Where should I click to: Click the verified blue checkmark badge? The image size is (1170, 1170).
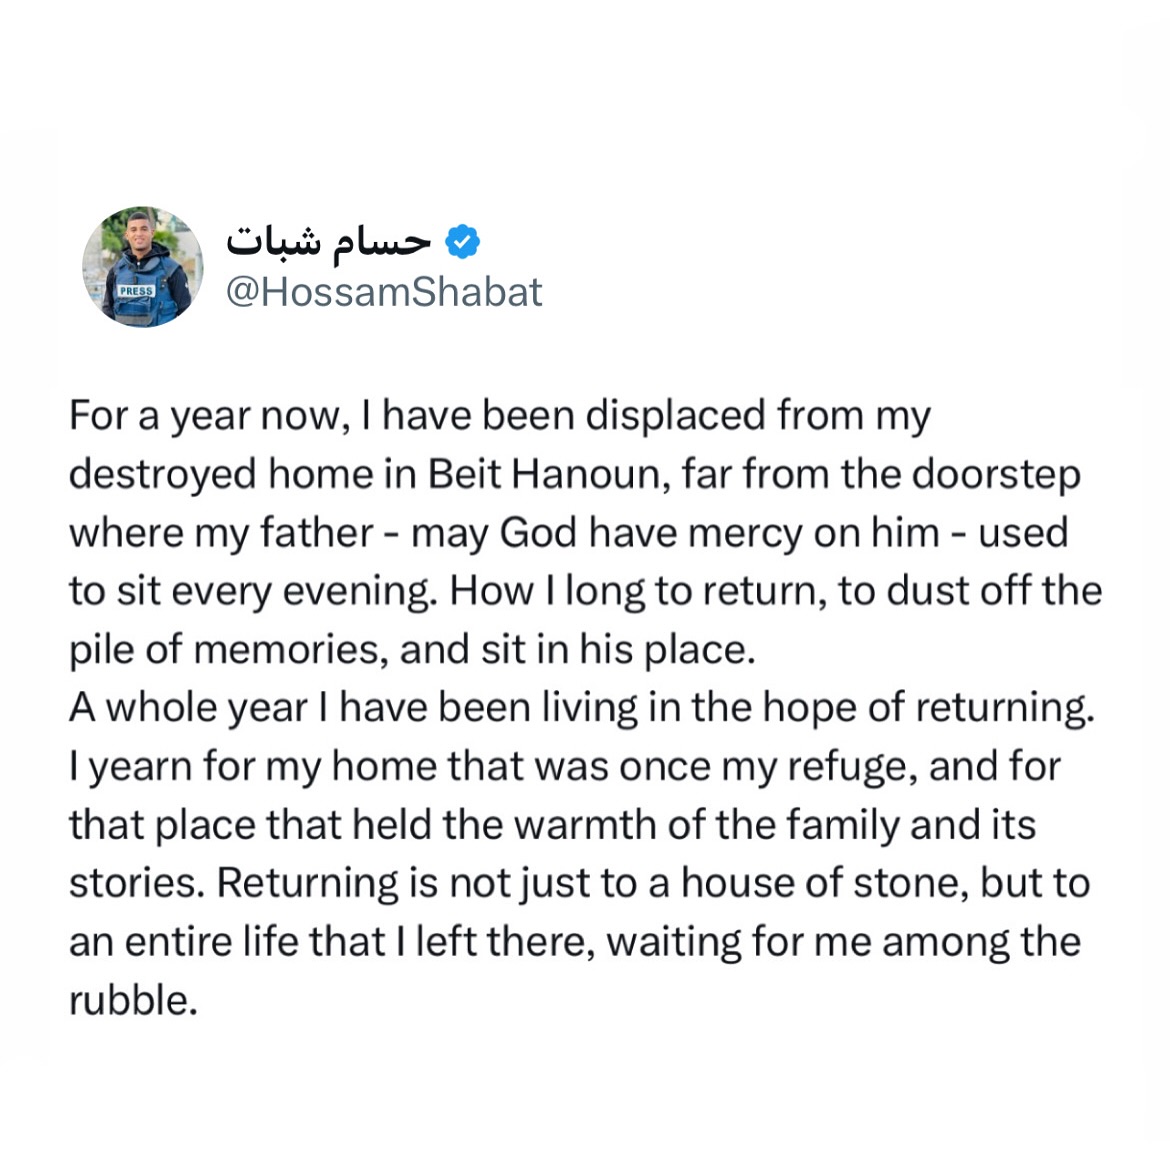pos(462,241)
